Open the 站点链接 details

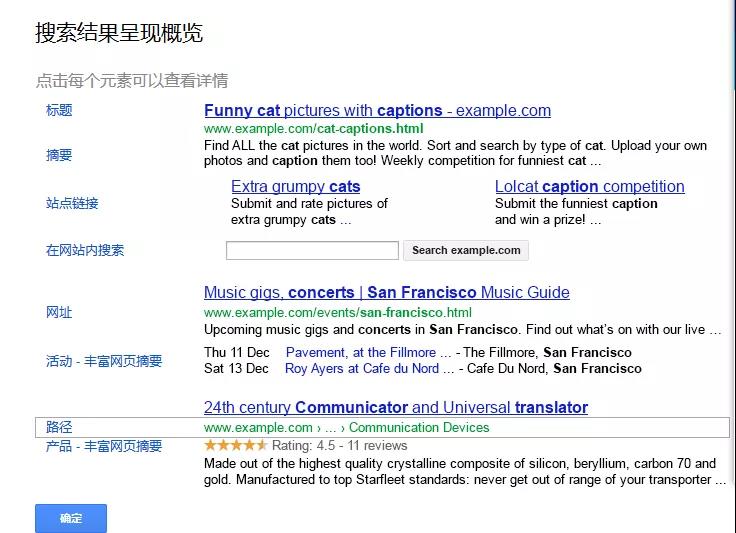(72, 203)
